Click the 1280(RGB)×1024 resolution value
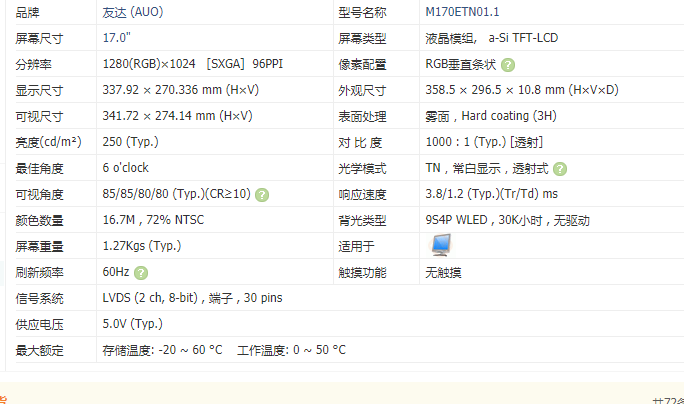Screen dimensions: 684x404 (x=181, y=64)
